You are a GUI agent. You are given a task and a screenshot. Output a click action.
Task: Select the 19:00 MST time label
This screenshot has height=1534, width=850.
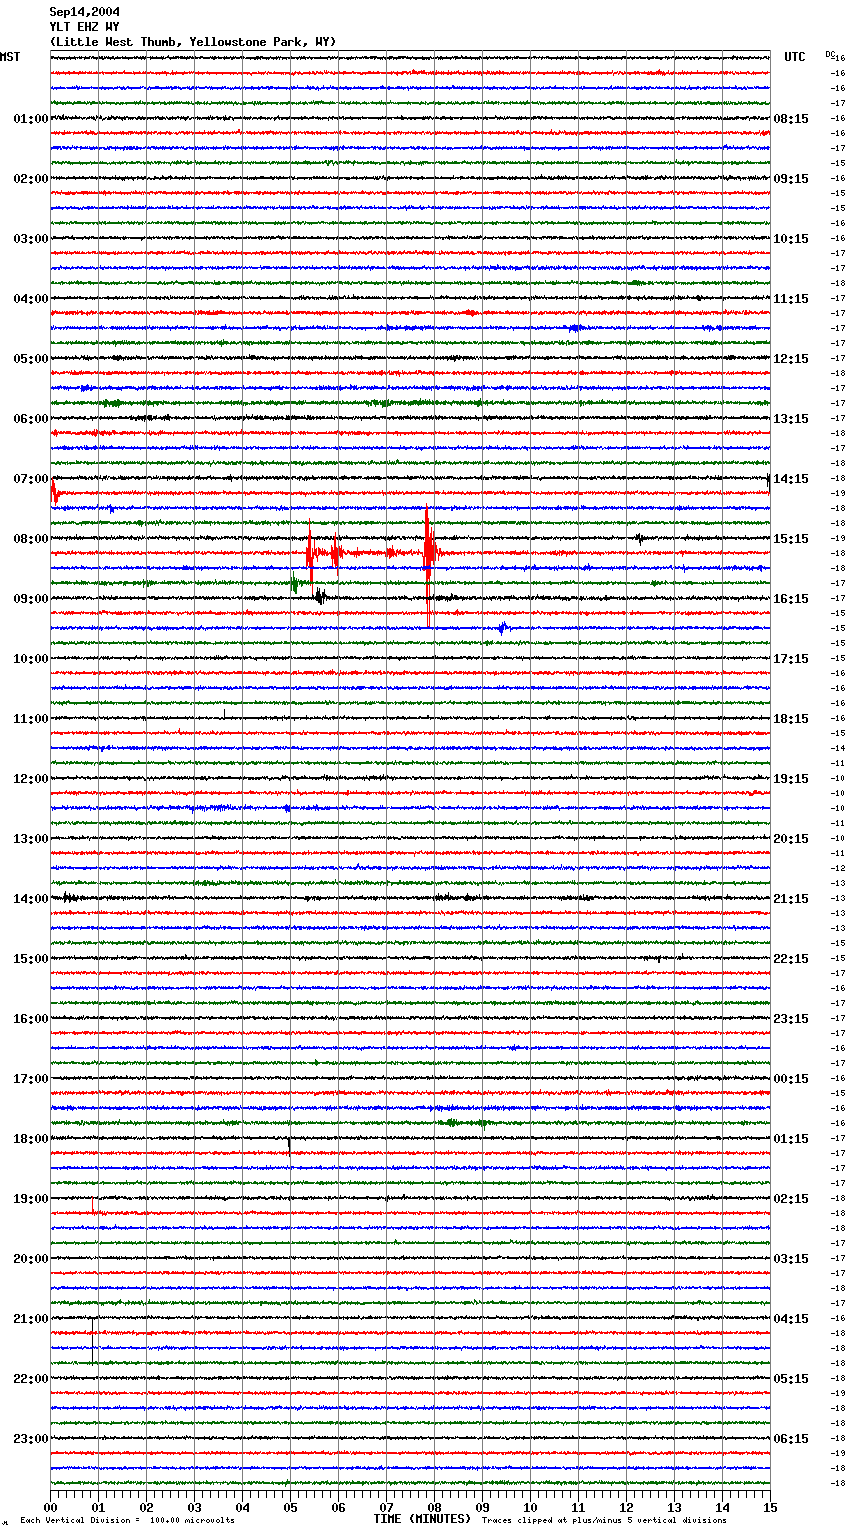pos(31,1199)
